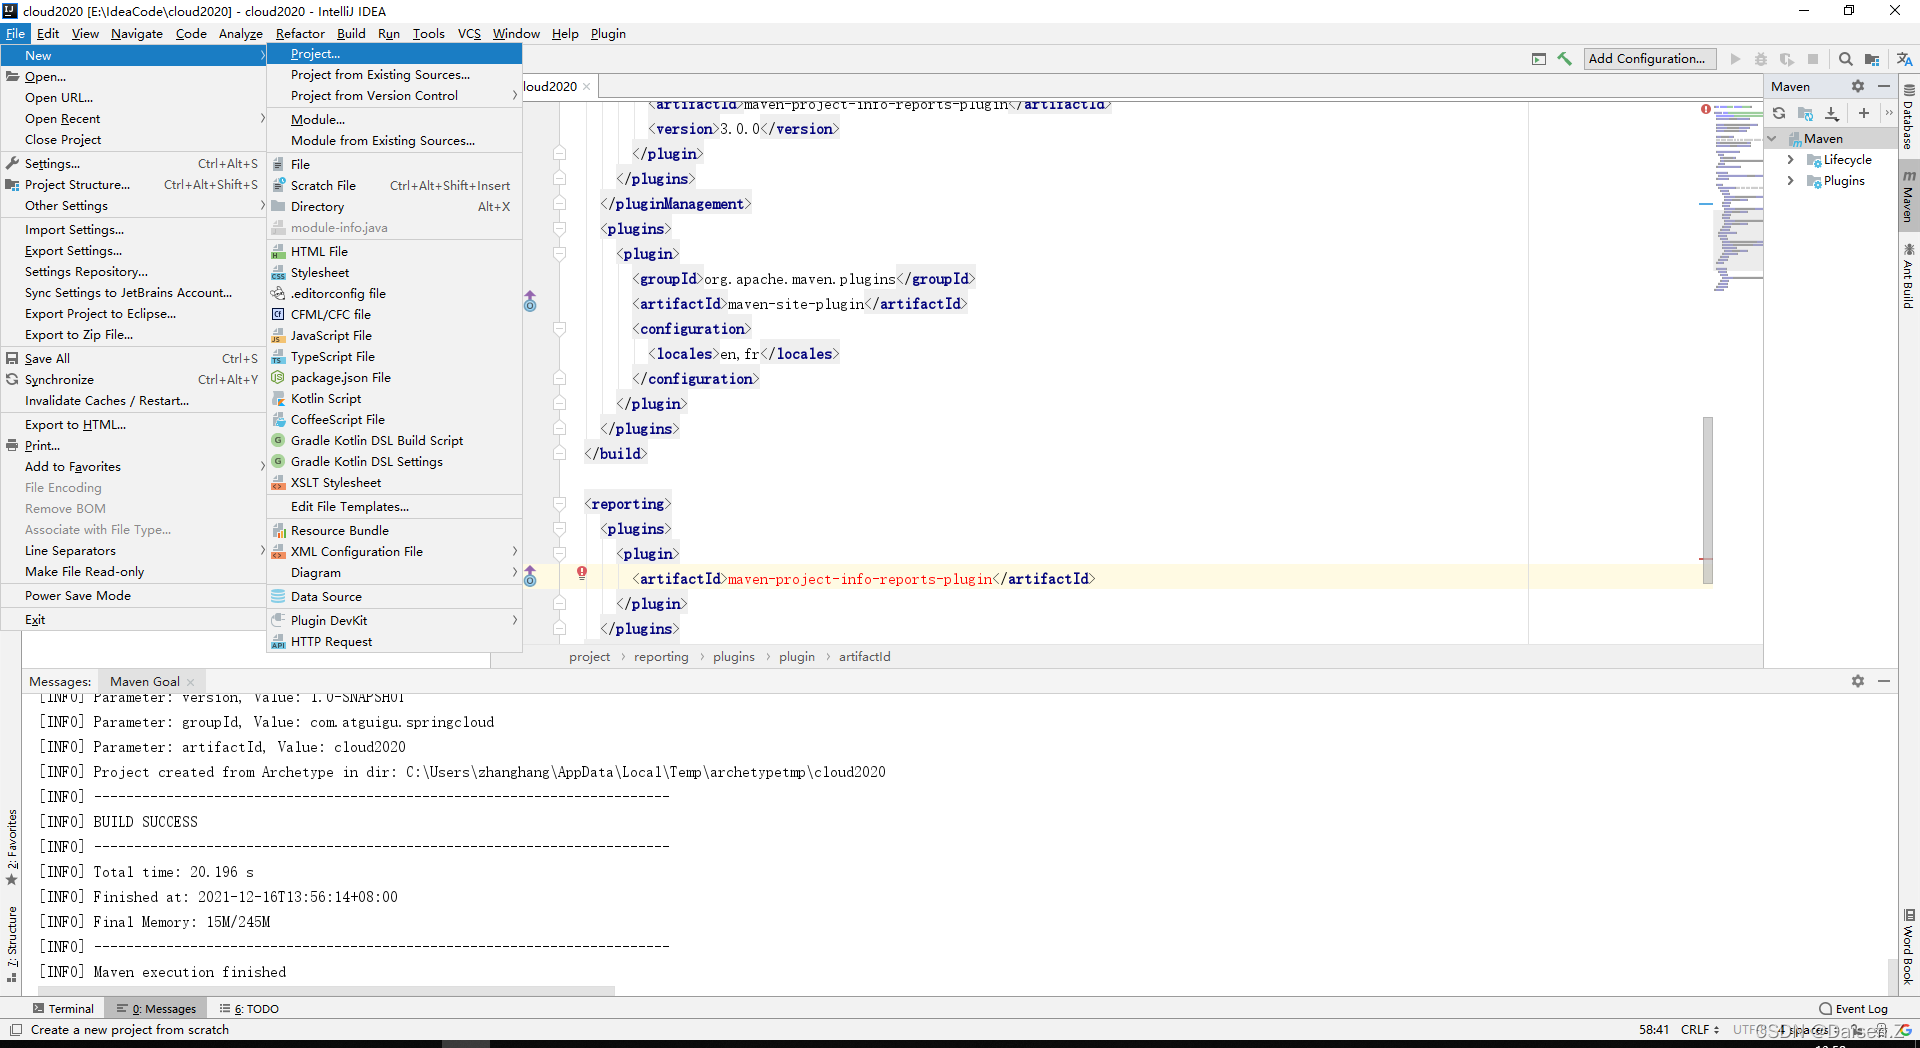Click Add Maven Projects plus icon

click(1864, 113)
